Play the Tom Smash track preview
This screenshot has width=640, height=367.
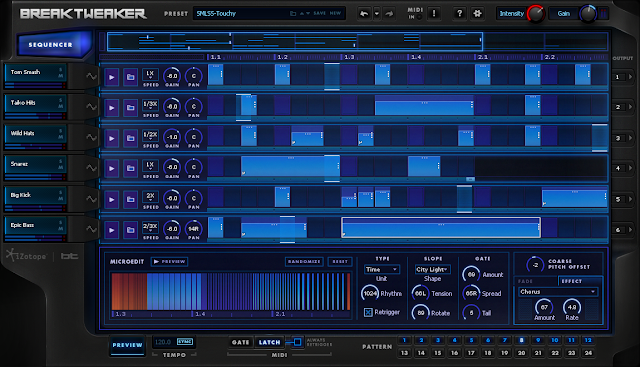point(111,77)
